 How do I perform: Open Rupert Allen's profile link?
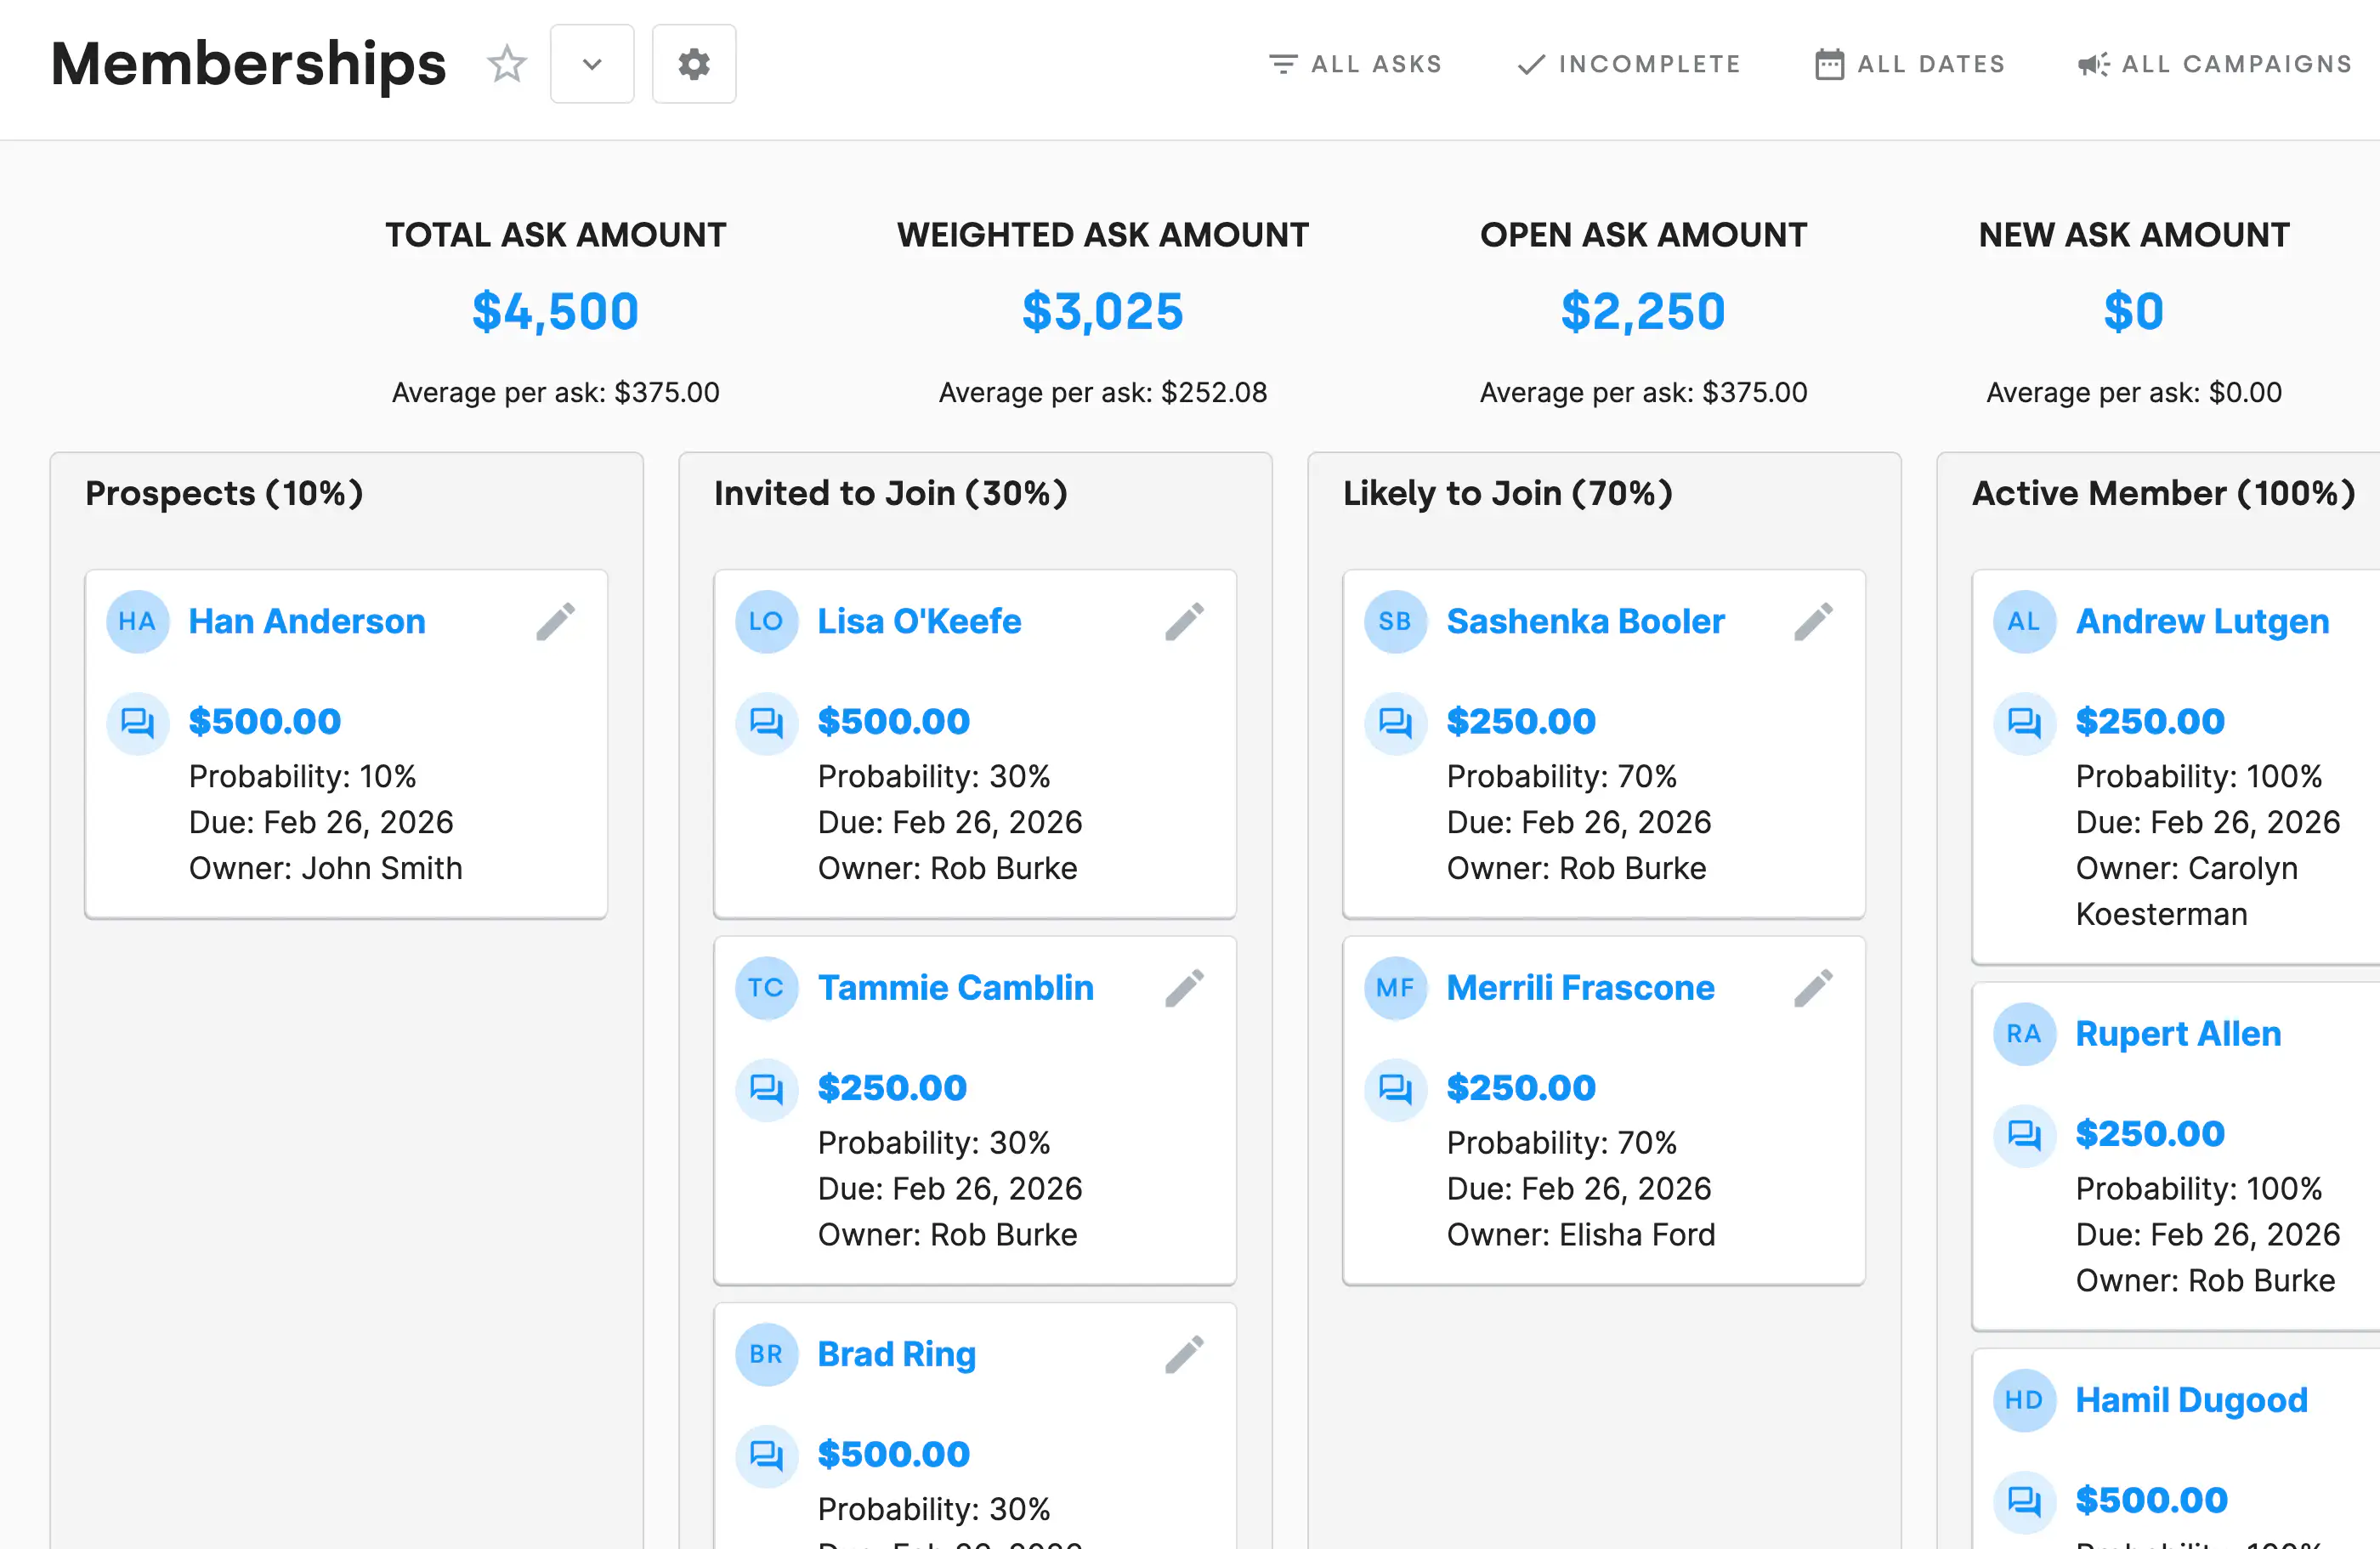(2179, 1034)
